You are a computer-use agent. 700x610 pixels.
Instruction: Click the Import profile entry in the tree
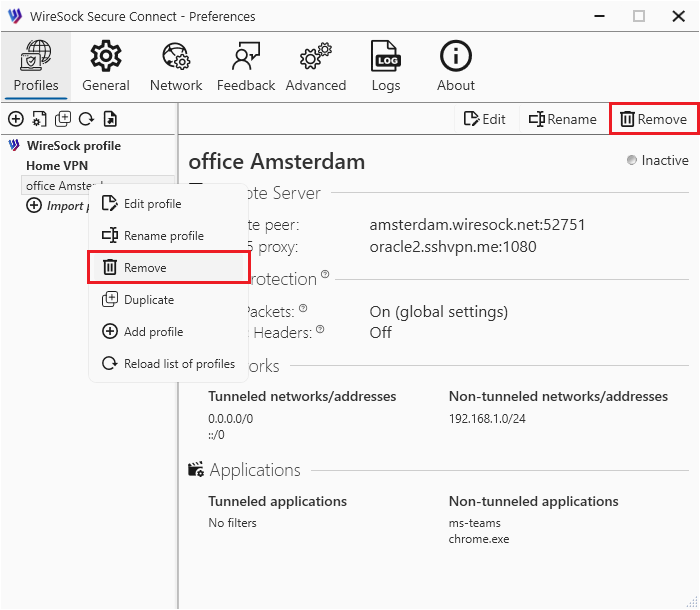[58, 205]
